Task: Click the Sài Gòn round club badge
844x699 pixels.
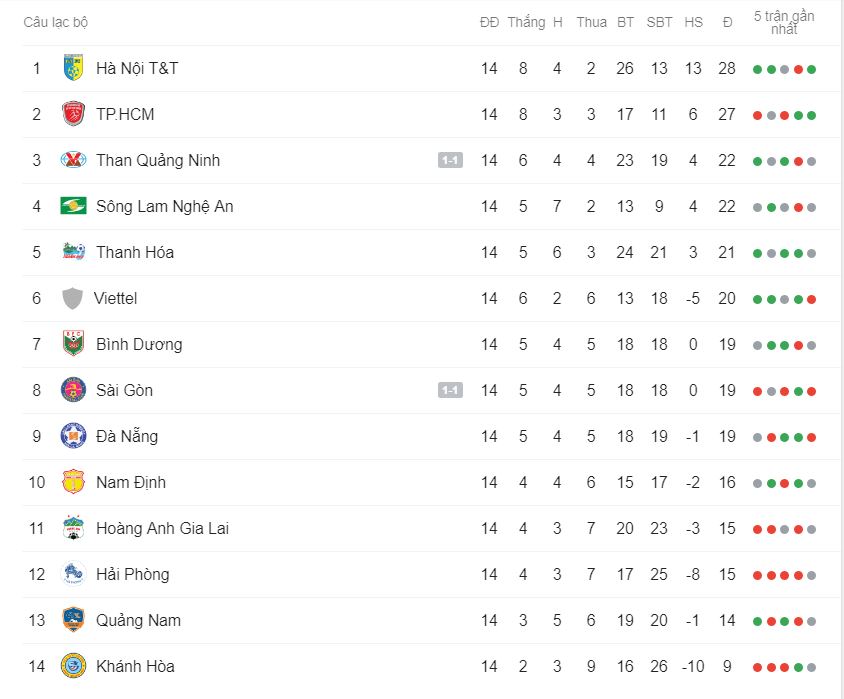Action: tap(73, 390)
